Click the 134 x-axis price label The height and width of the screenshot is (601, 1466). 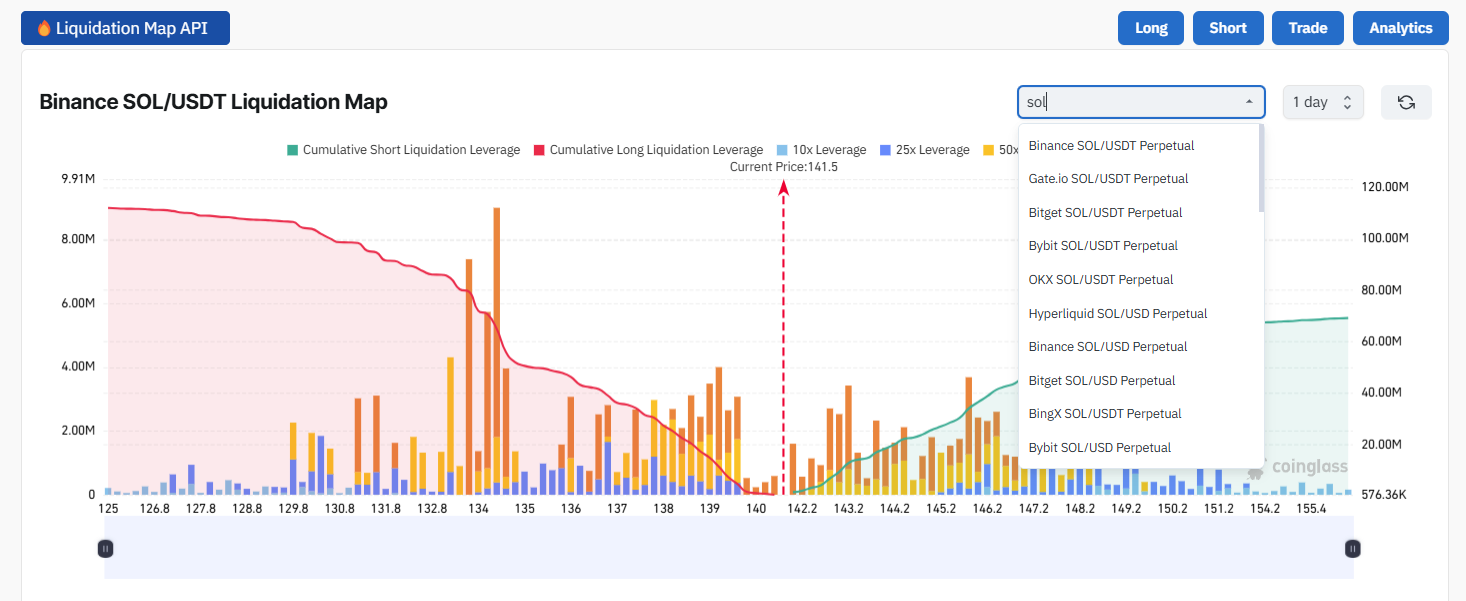pos(478,508)
